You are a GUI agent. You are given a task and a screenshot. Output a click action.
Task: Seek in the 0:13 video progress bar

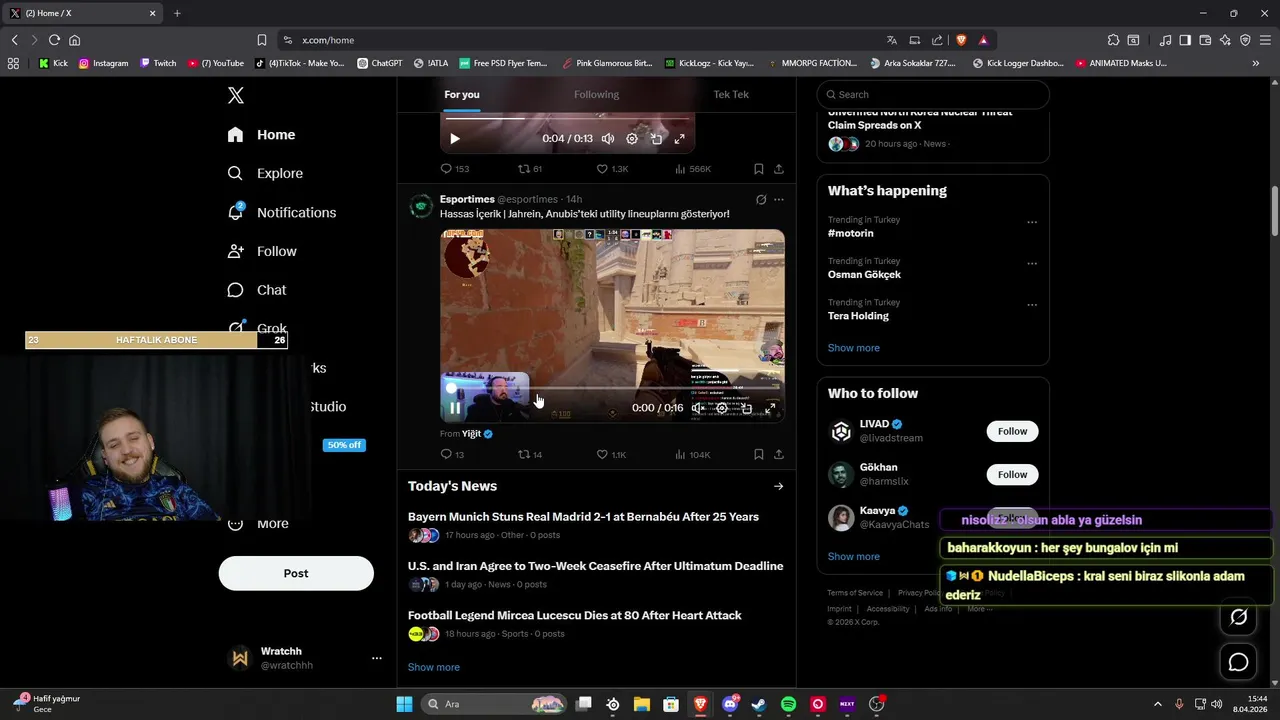(567, 119)
